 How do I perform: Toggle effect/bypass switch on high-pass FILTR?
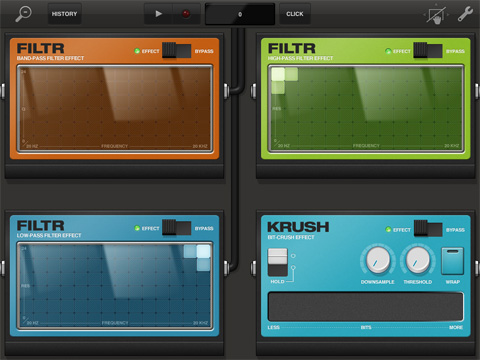click(x=428, y=51)
